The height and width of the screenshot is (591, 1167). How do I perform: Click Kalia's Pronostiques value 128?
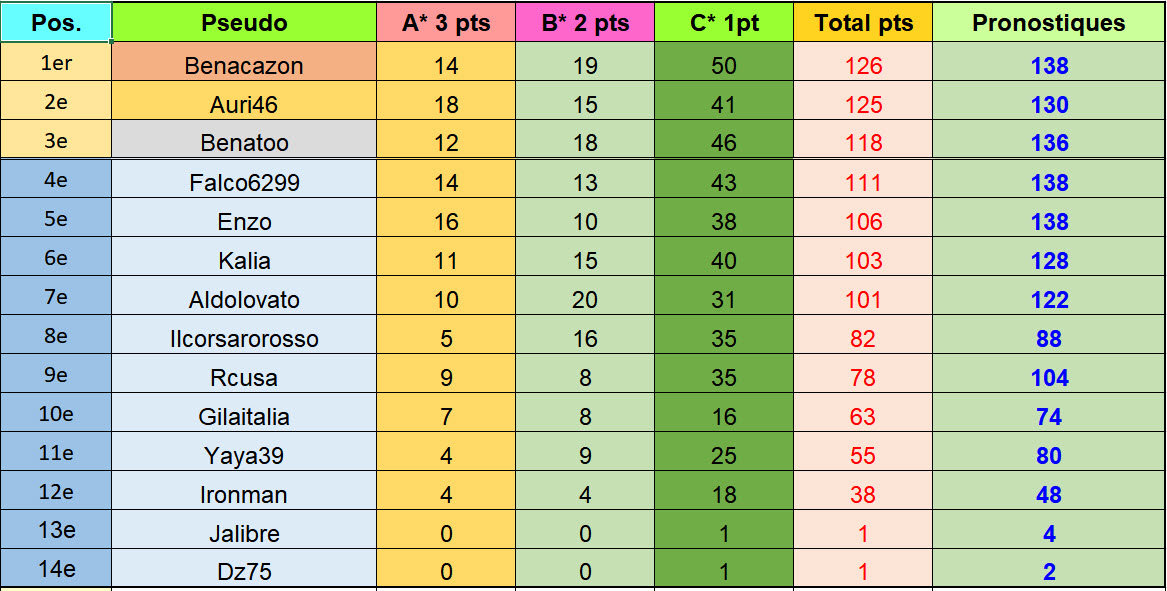pos(1049,261)
